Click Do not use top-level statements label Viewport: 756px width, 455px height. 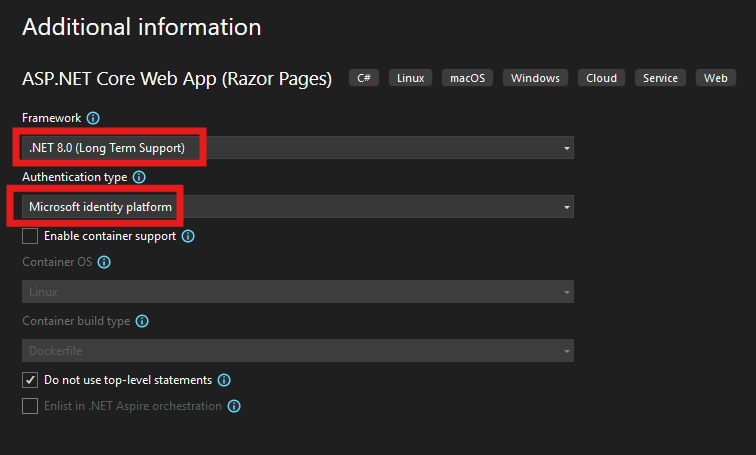coord(128,380)
